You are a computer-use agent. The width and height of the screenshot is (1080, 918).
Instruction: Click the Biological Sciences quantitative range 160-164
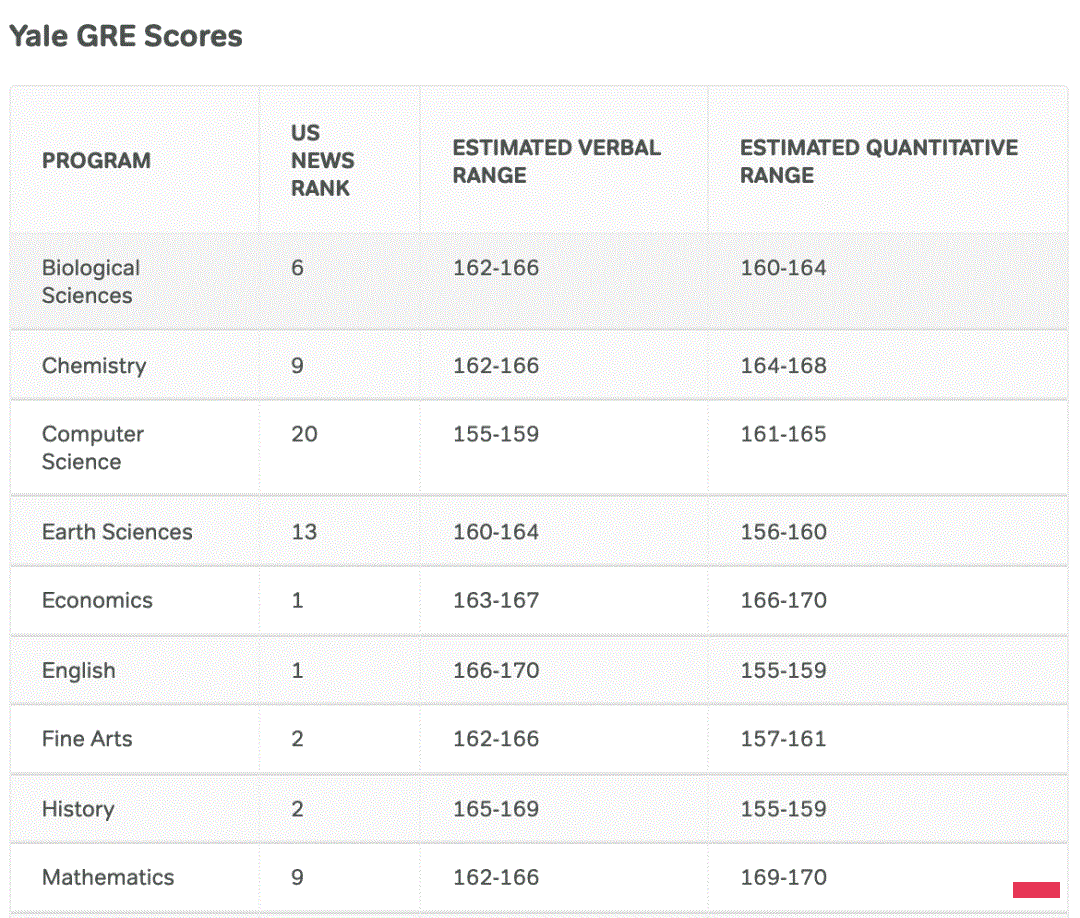tap(783, 267)
